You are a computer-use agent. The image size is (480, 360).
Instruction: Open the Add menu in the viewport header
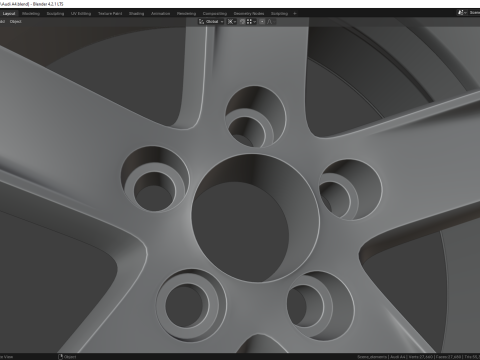pyautogui.click(x=2, y=22)
